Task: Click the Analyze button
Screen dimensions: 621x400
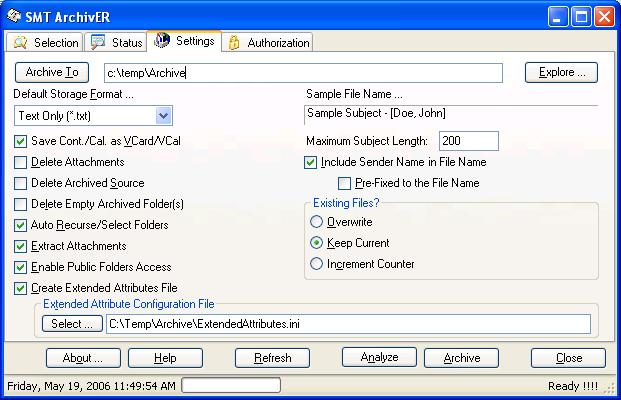Action: pyautogui.click(x=379, y=357)
